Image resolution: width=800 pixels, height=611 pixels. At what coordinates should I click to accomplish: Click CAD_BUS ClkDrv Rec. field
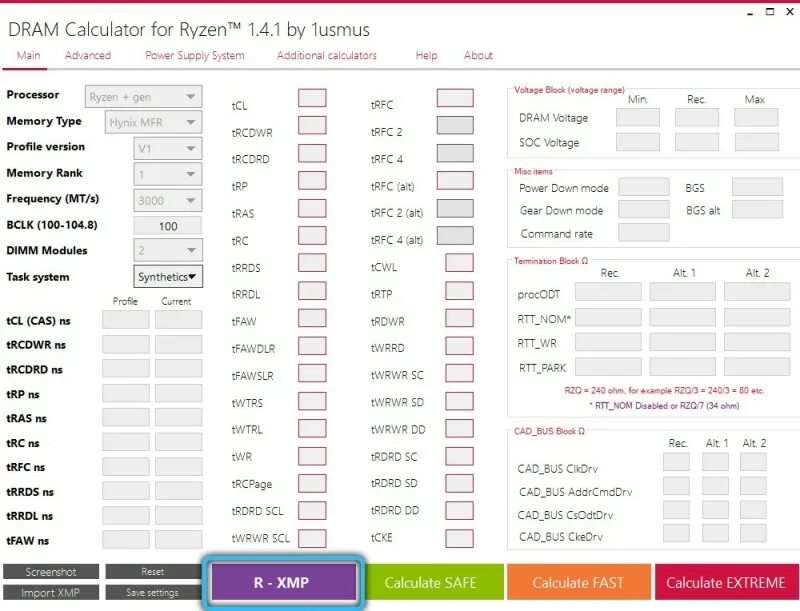(676, 462)
